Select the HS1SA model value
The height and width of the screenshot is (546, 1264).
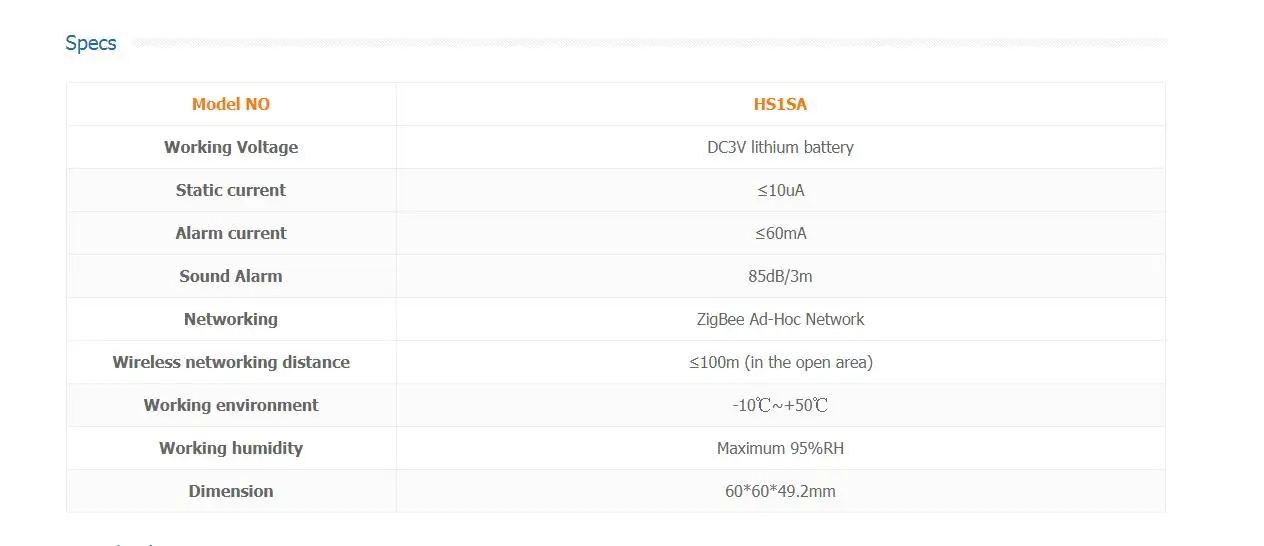tap(780, 104)
